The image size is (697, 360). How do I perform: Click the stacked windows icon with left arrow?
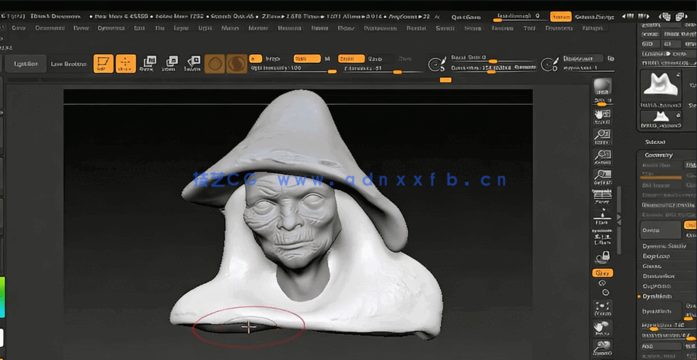coord(665,17)
